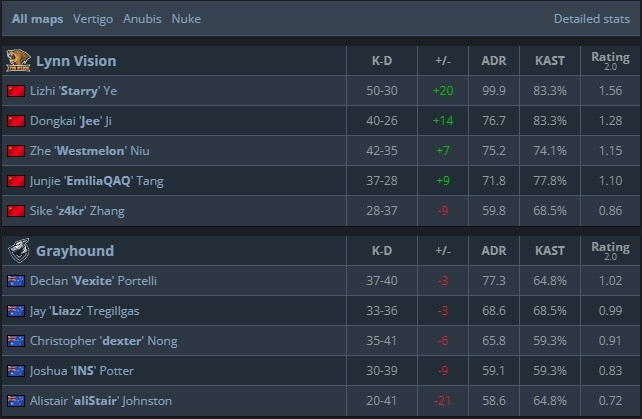The width and height of the screenshot is (642, 419).
Task: Switch to the Vertigo map tab
Action: (93, 19)
